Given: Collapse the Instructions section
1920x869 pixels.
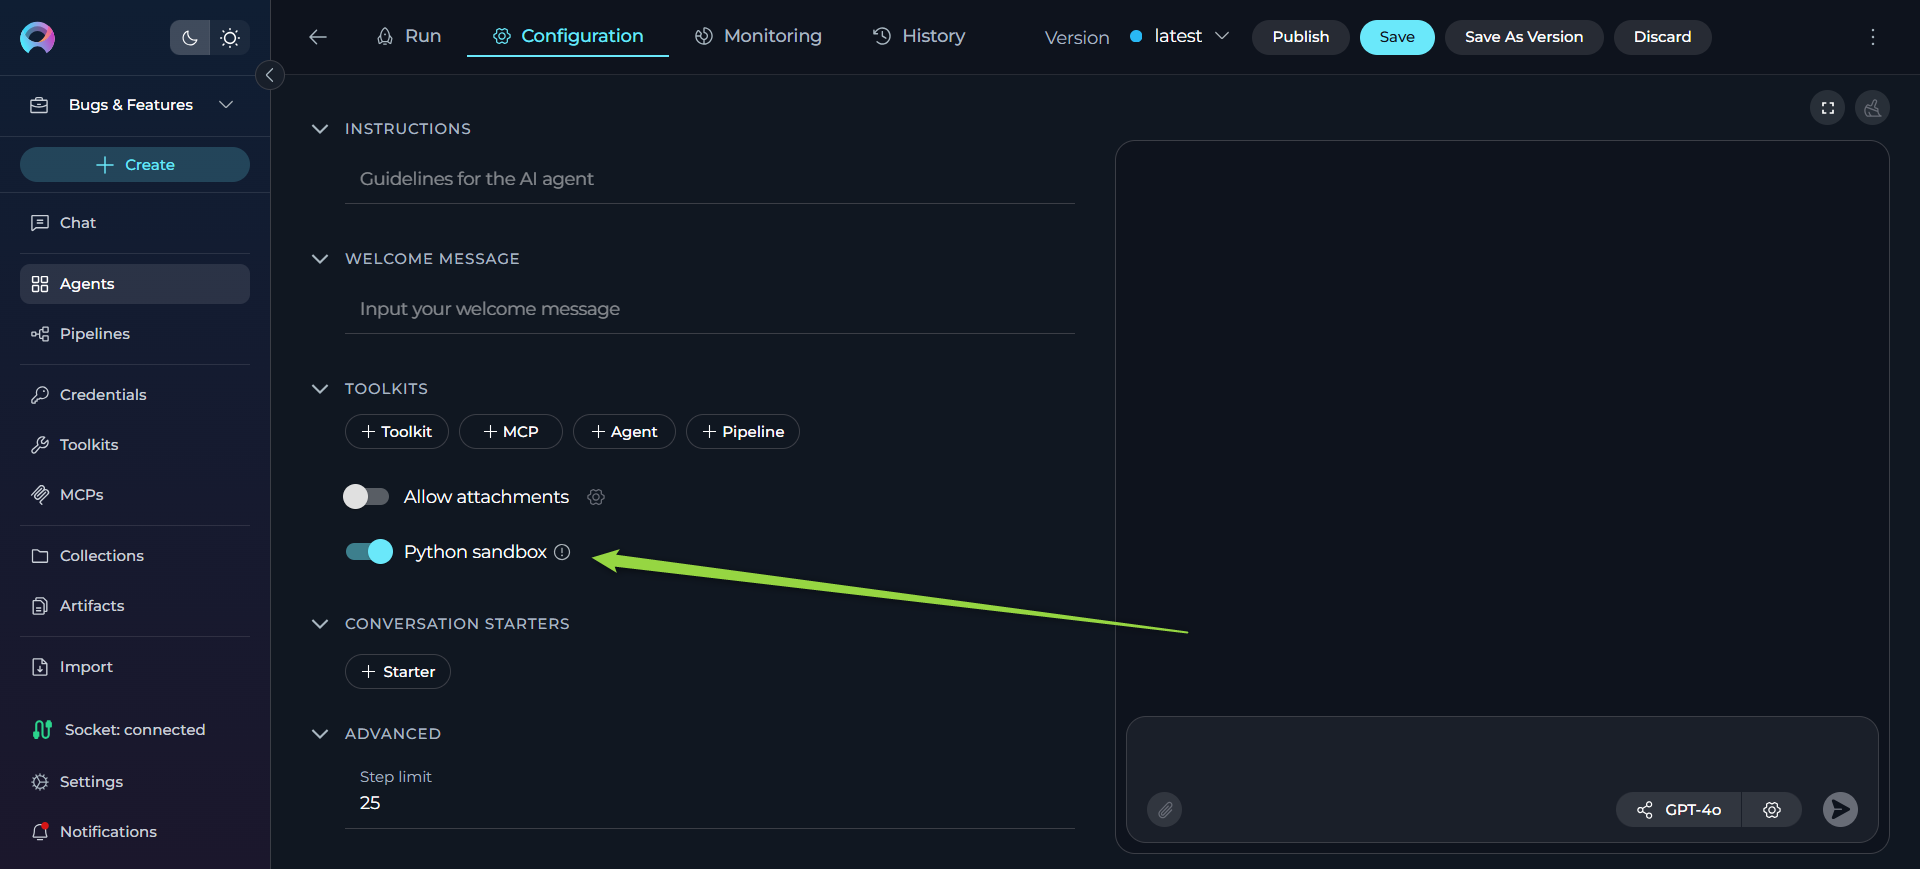Looking at the screenshot, I should 320,129.
